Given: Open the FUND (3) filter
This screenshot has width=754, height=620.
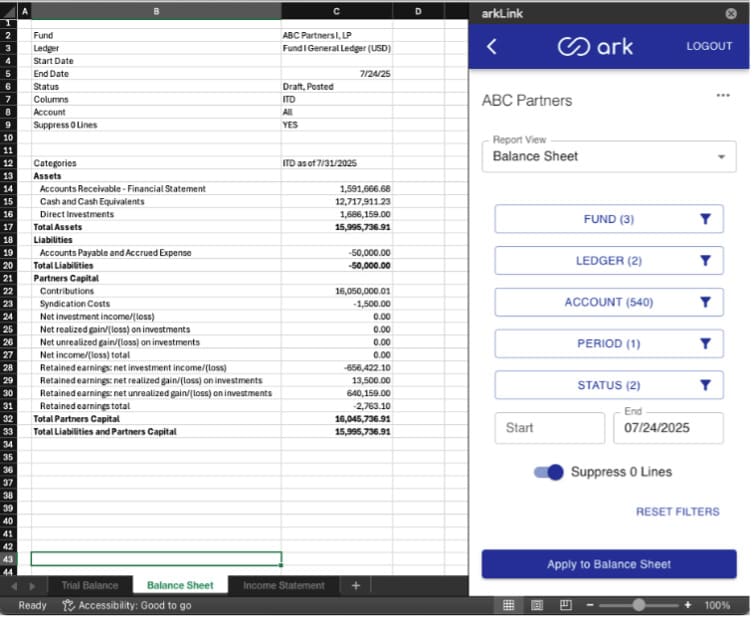Looking at the screenshot, I should [x=609, y=219].
